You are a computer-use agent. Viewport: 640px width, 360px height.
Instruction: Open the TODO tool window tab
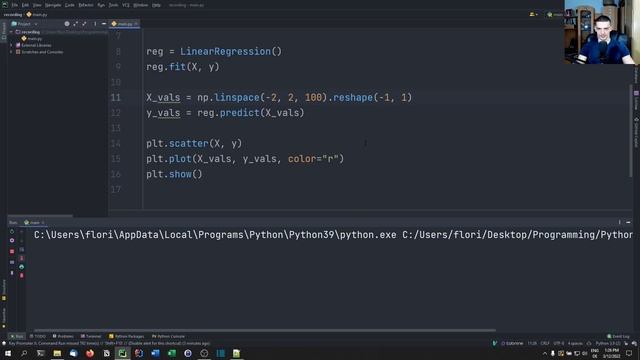click(x=38, y=336)
